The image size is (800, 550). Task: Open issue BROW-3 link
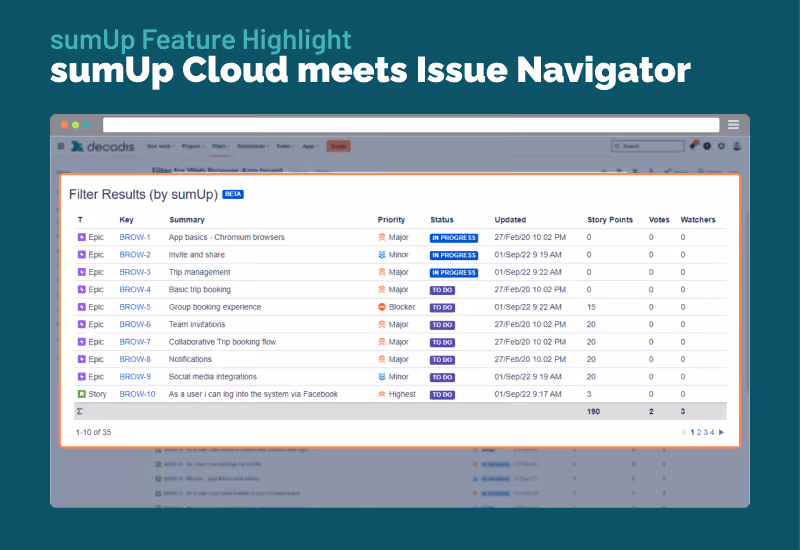135,272
